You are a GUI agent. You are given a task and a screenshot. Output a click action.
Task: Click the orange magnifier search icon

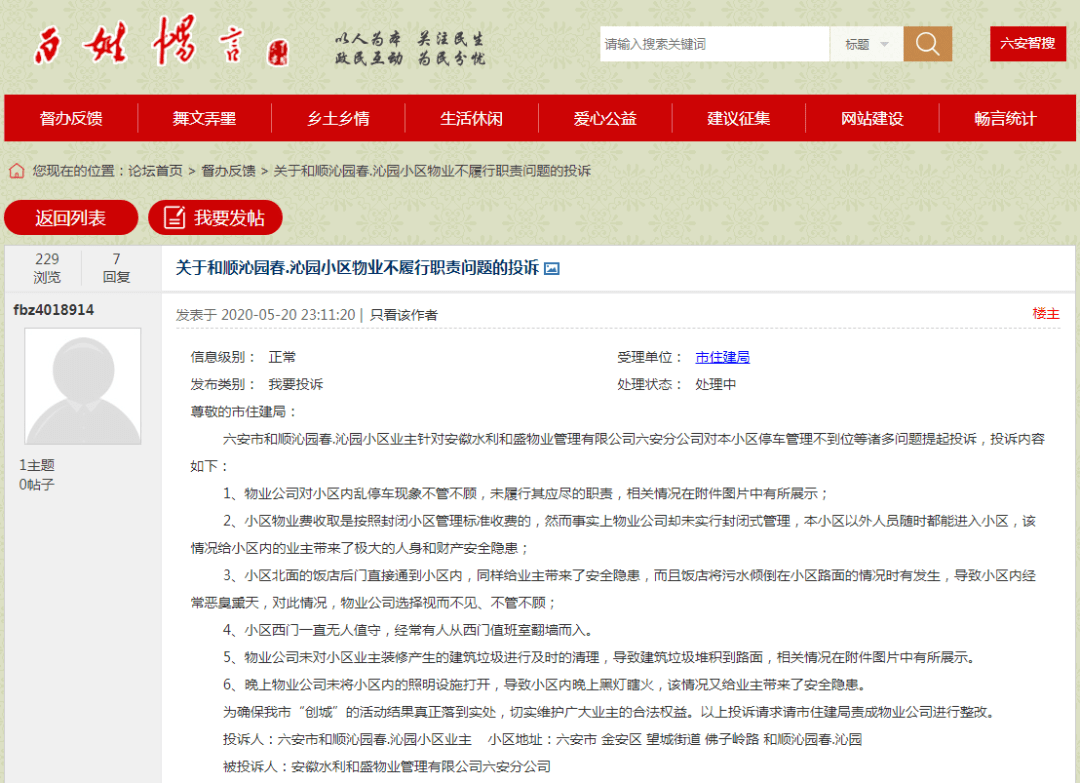click(927, 44)
